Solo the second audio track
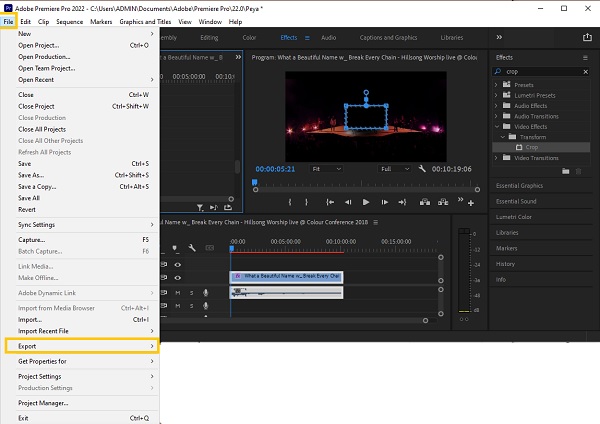The height and width of the screenshot is (424, 600). point(191,306)
